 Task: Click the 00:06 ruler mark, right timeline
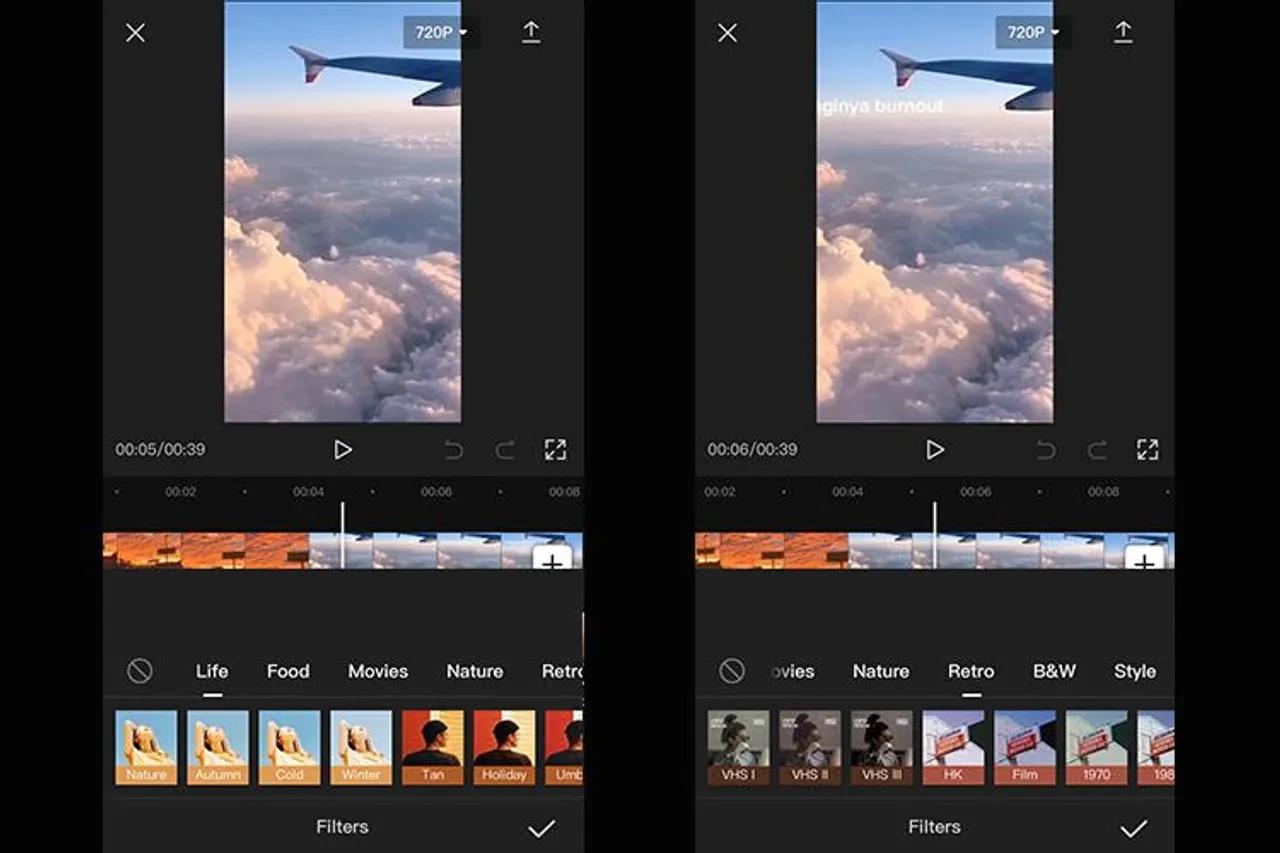(976, 492)
